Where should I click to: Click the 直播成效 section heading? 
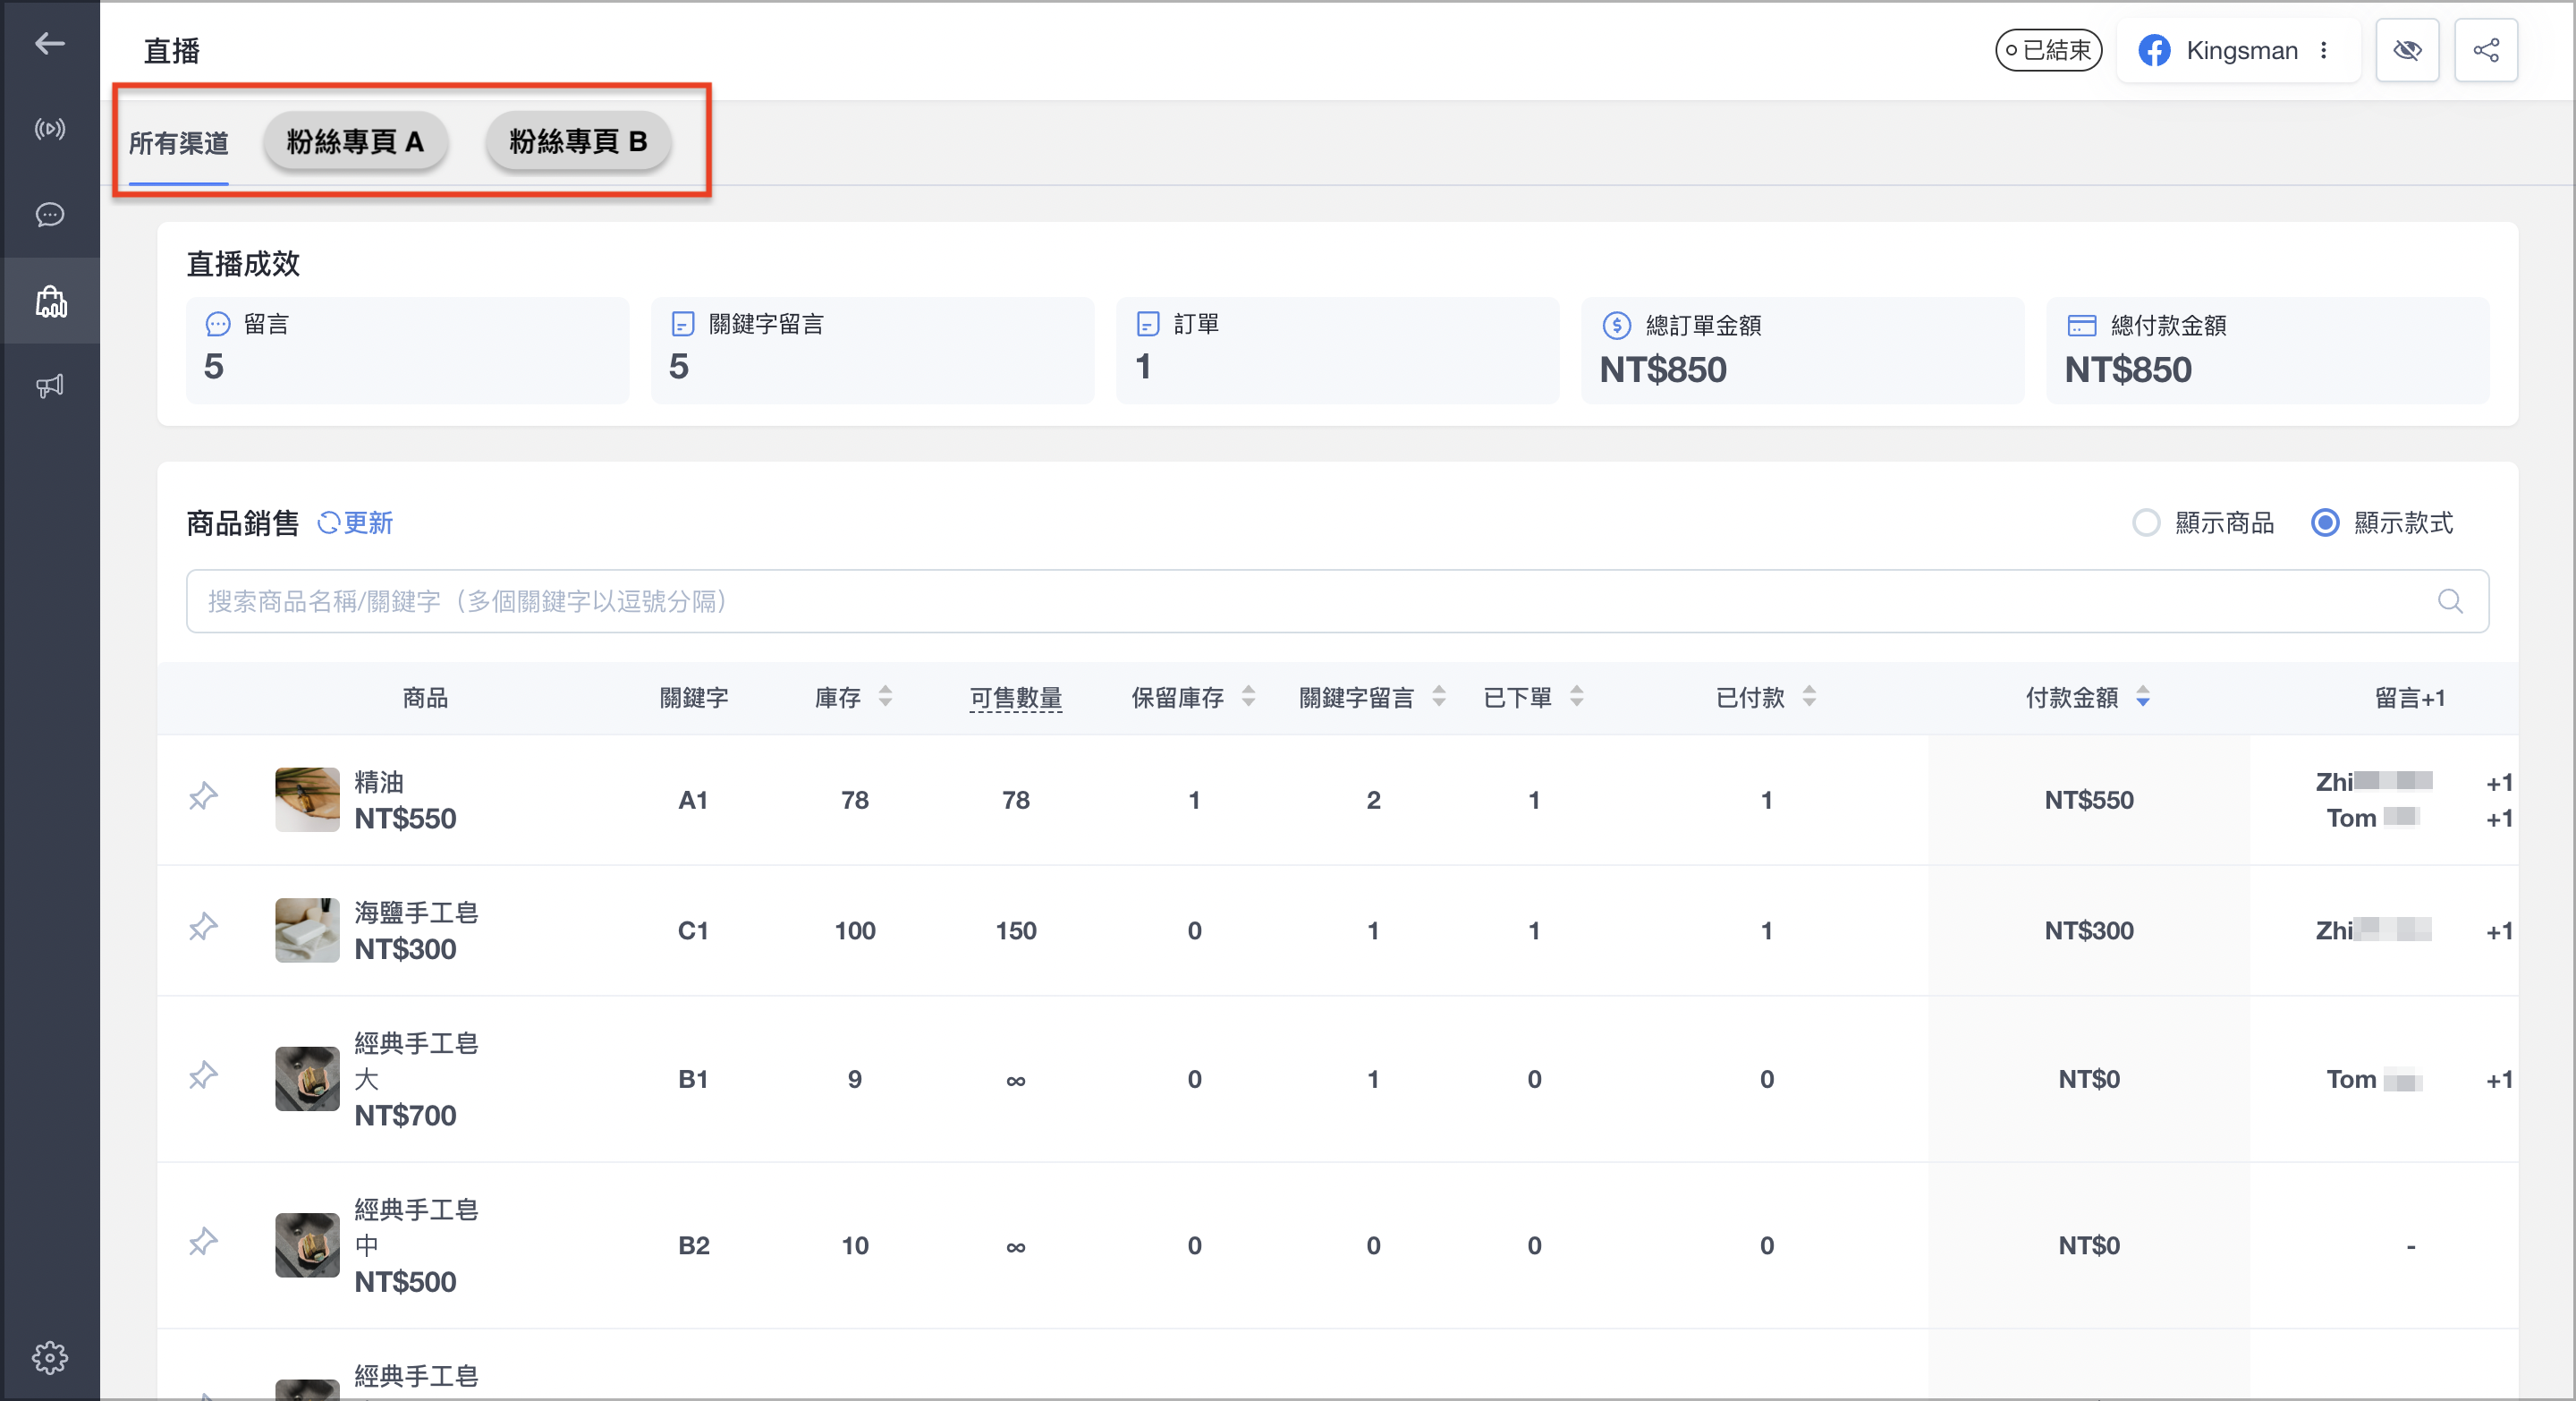pyautogui.click(x=243, y=264)
